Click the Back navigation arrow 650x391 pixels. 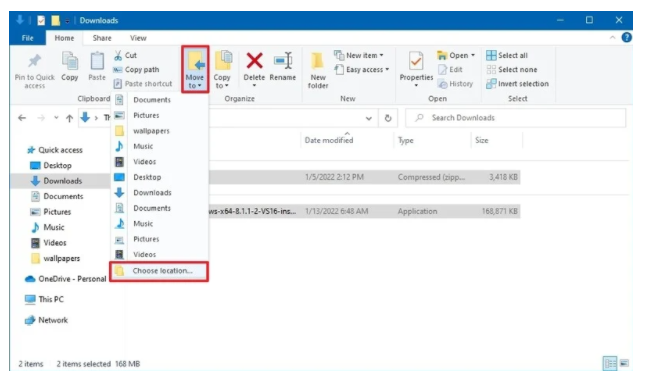22,118
